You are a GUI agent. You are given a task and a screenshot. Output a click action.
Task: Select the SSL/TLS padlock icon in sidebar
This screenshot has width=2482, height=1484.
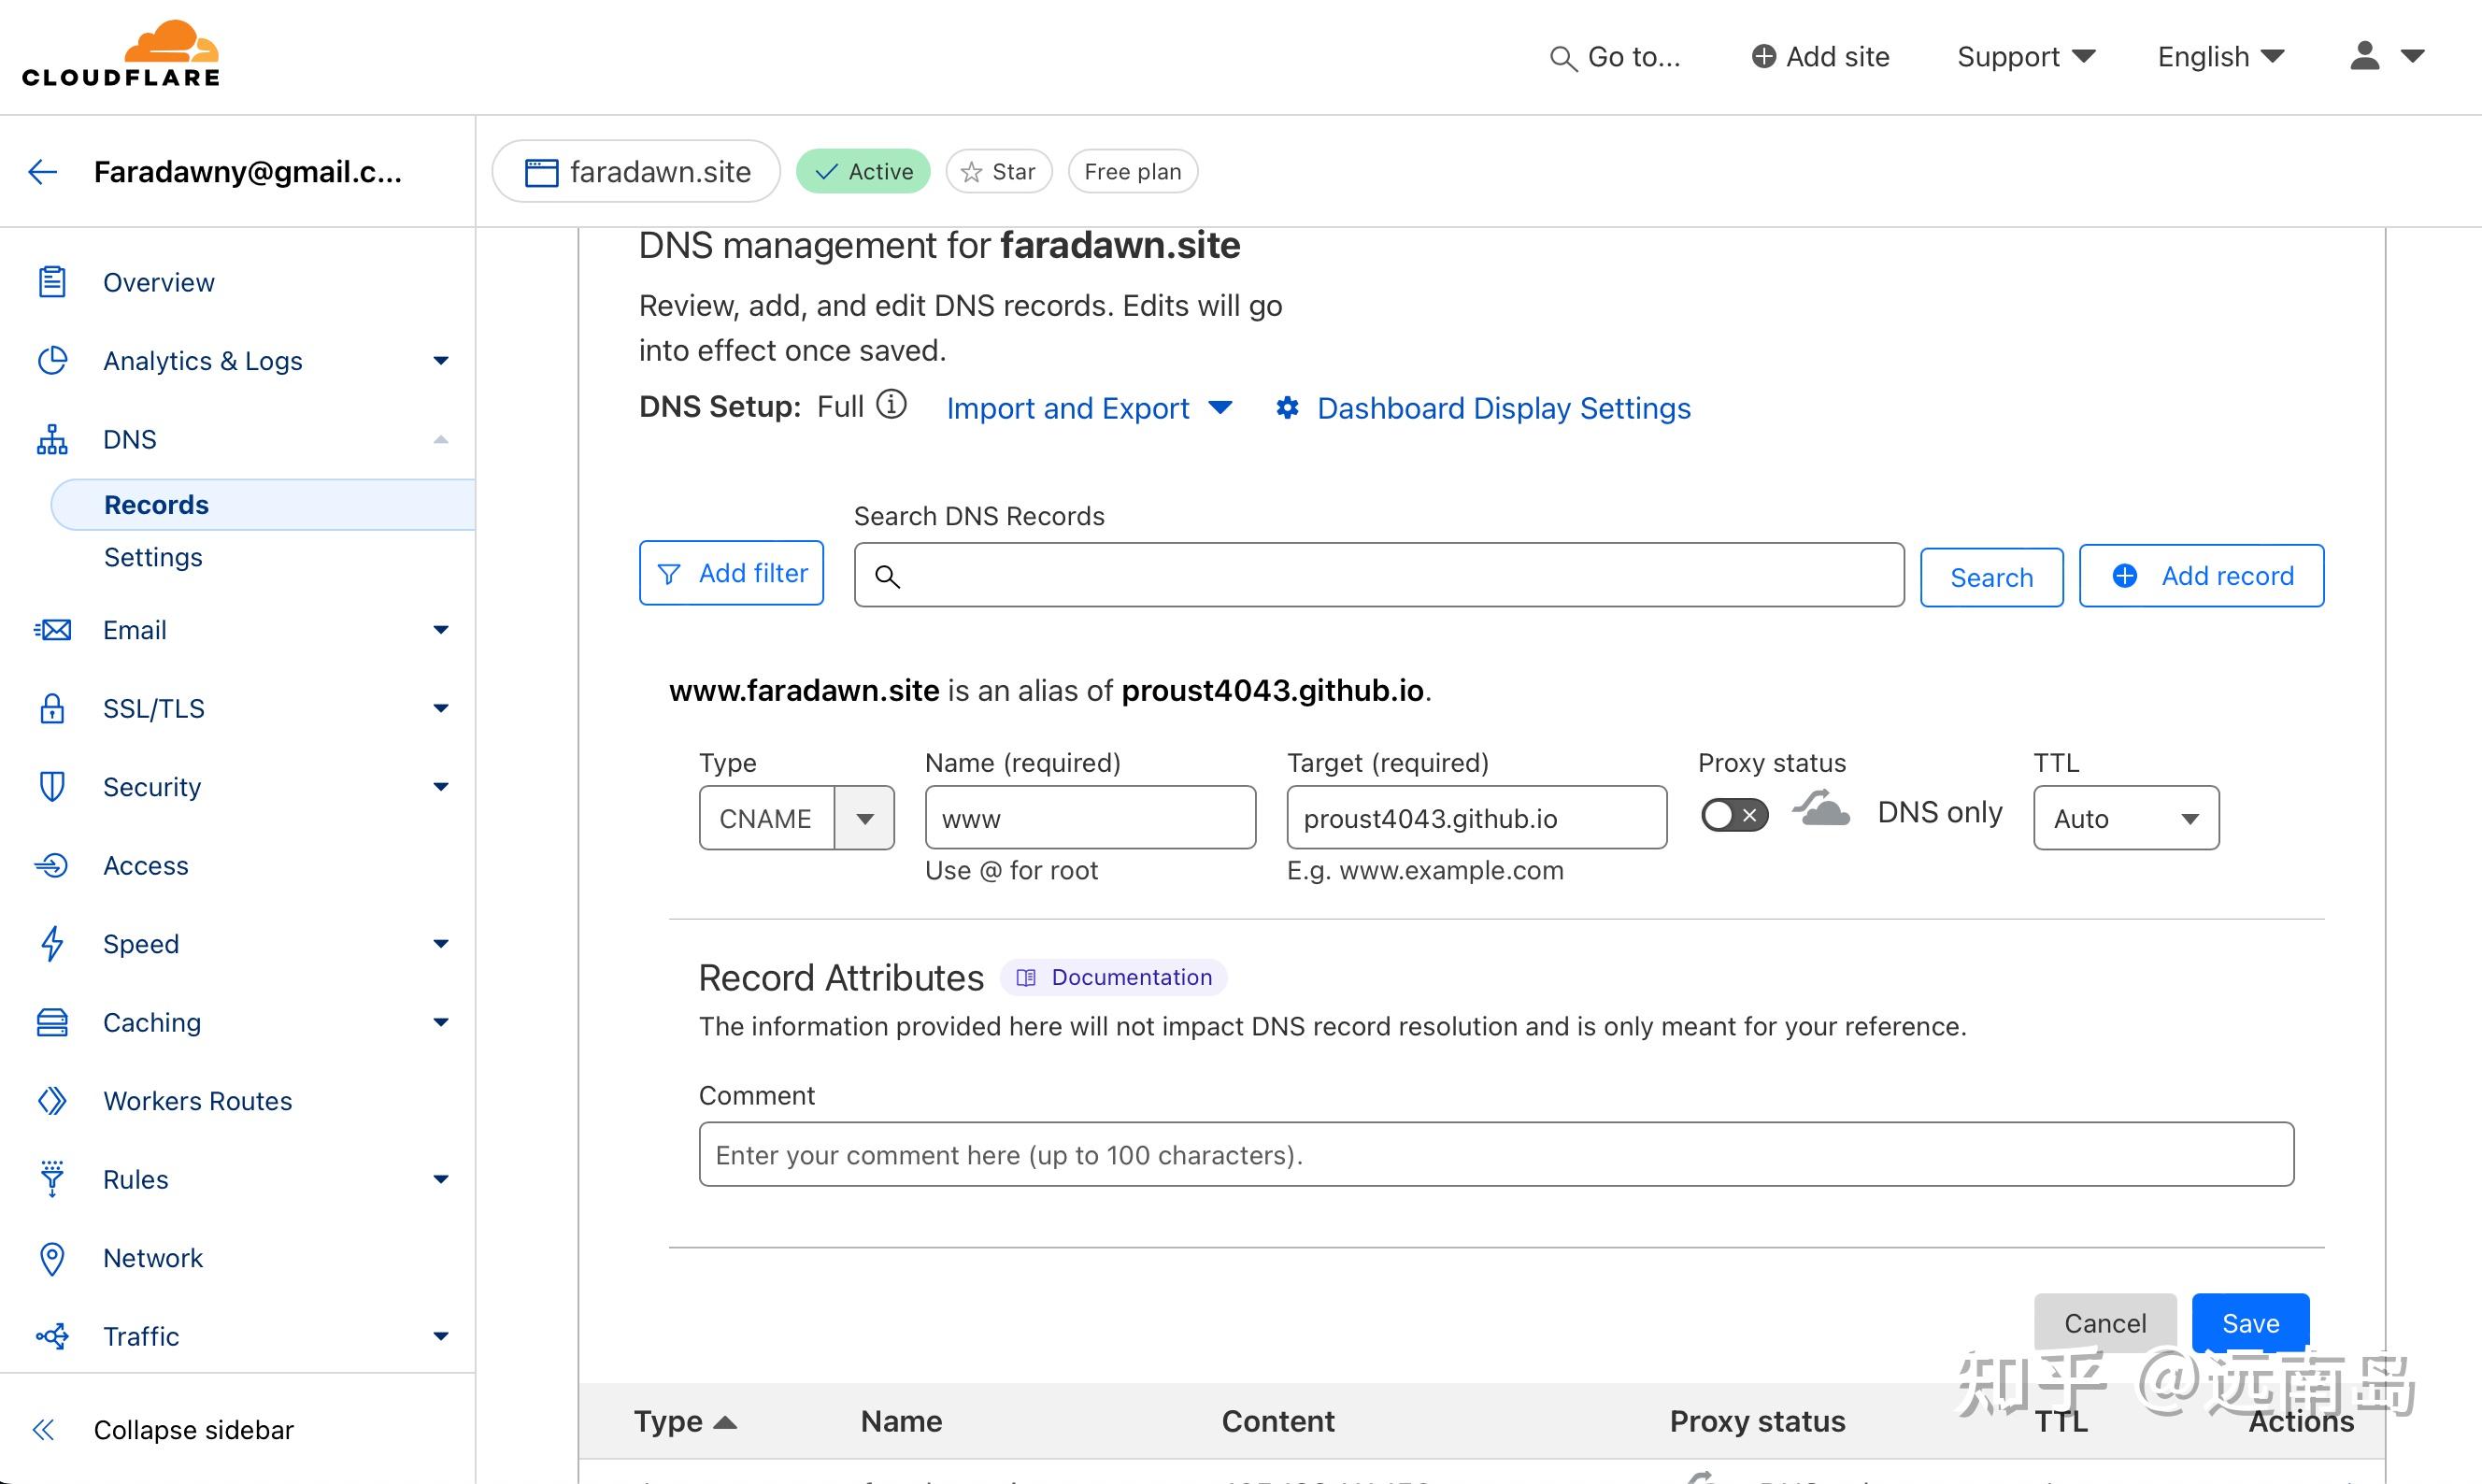point(52,708)
